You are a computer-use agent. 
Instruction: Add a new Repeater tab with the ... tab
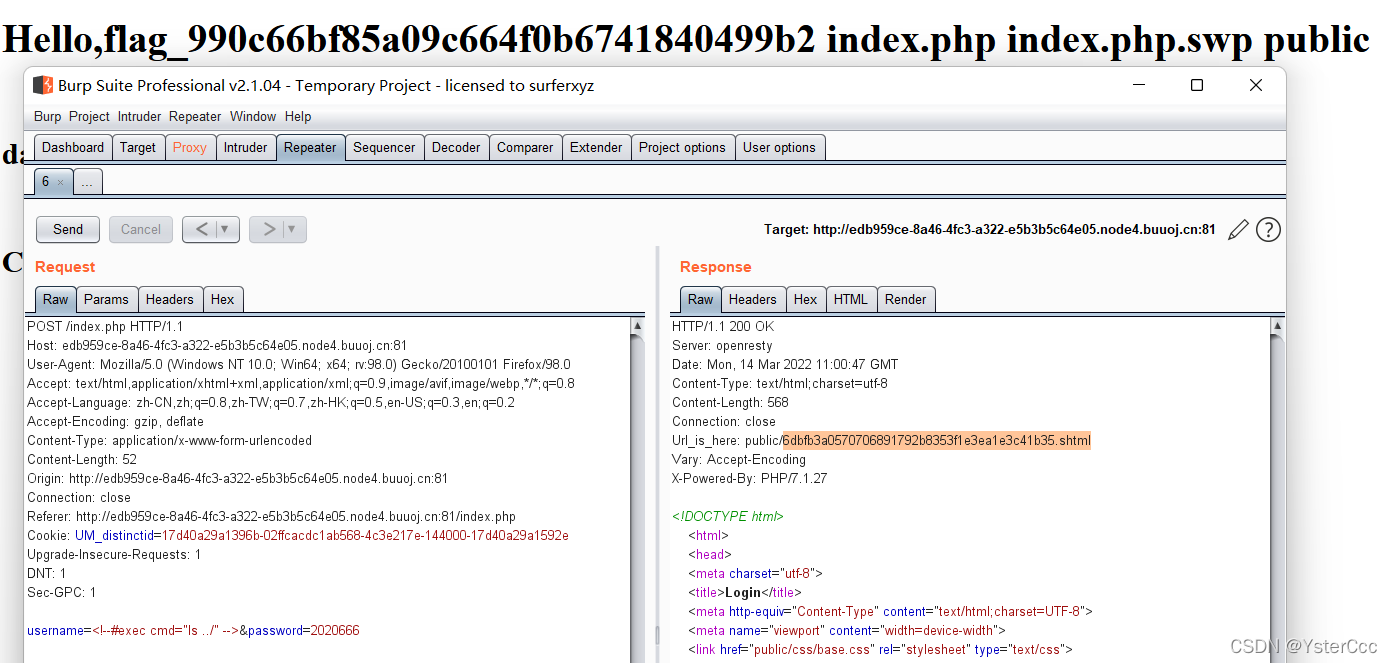tap(87, 182)
